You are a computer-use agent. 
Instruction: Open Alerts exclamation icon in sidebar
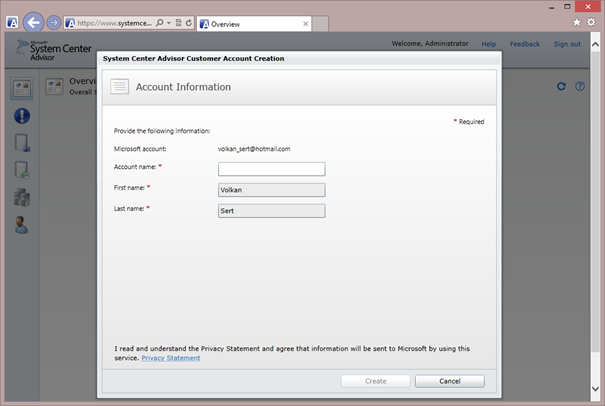pyautogui.click(x=22, y=116)
